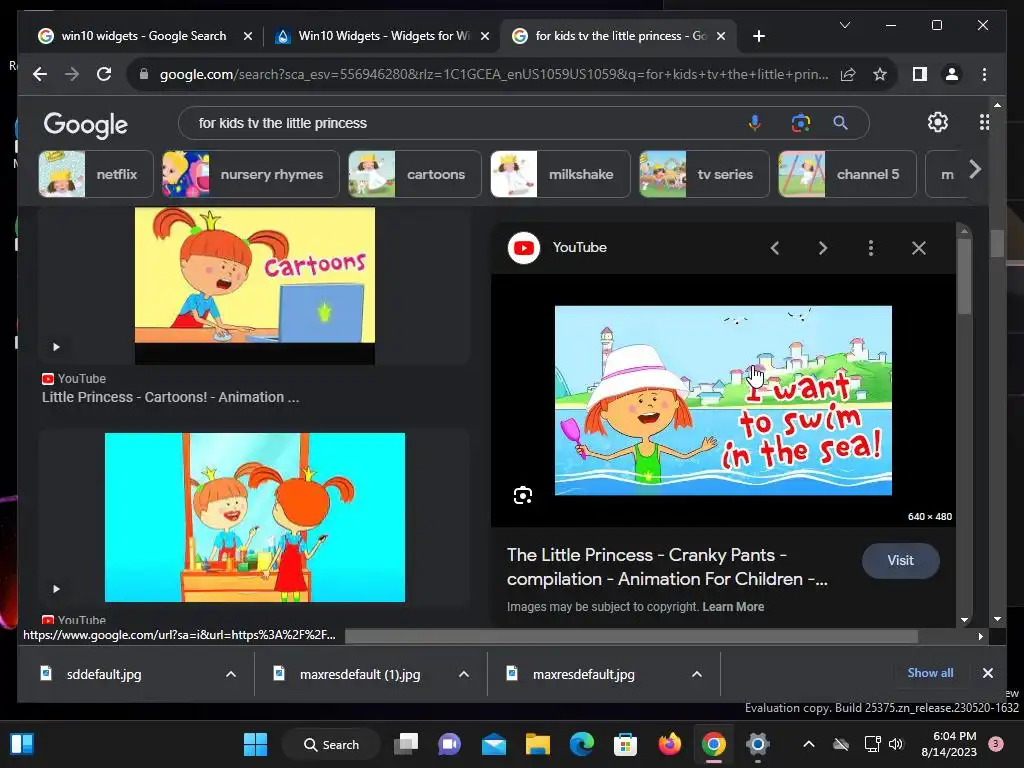Search by voice microphone icon

click(x=754, y=123)
